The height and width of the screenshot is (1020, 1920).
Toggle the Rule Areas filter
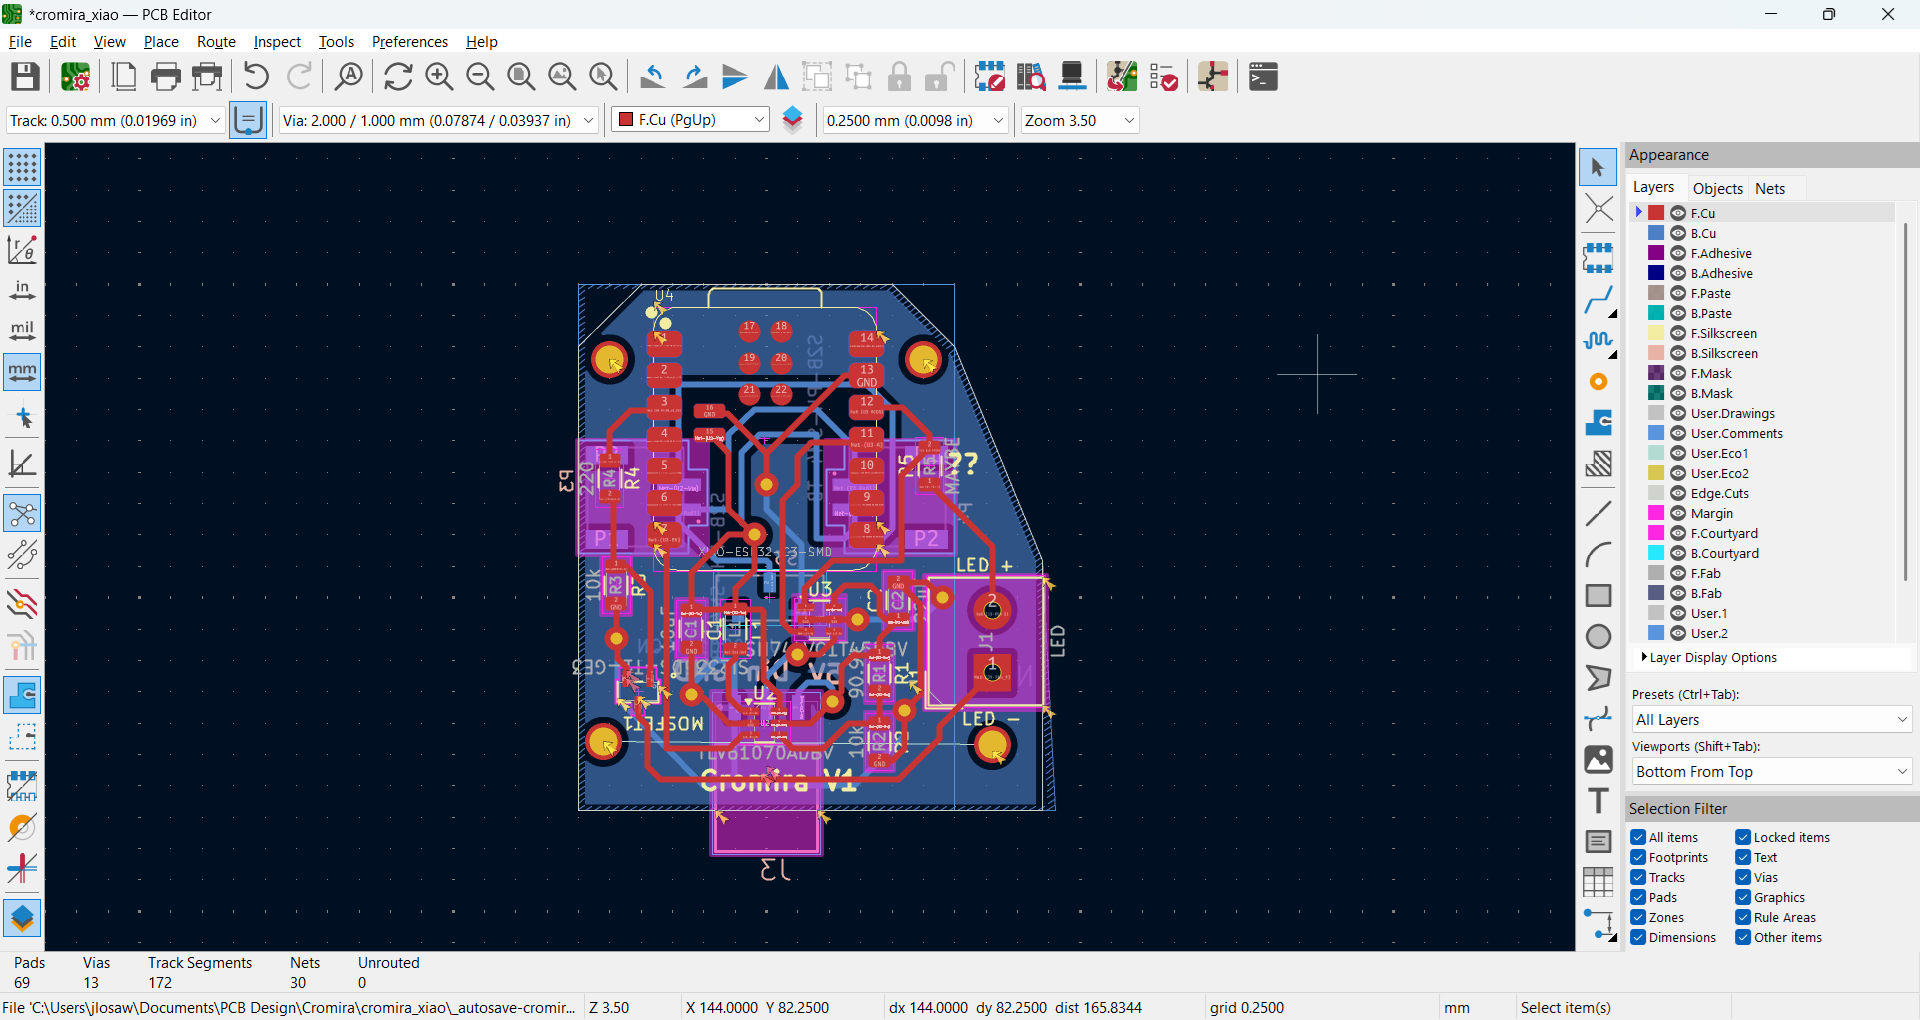point(1743,917)
